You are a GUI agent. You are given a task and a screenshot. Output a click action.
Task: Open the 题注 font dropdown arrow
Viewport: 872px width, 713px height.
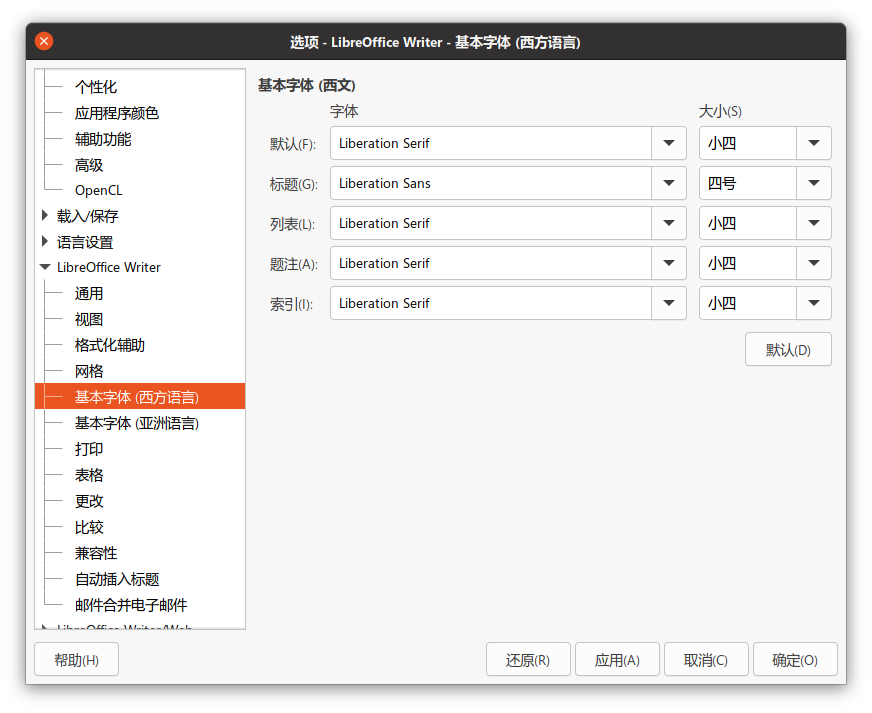pos(669,263)
